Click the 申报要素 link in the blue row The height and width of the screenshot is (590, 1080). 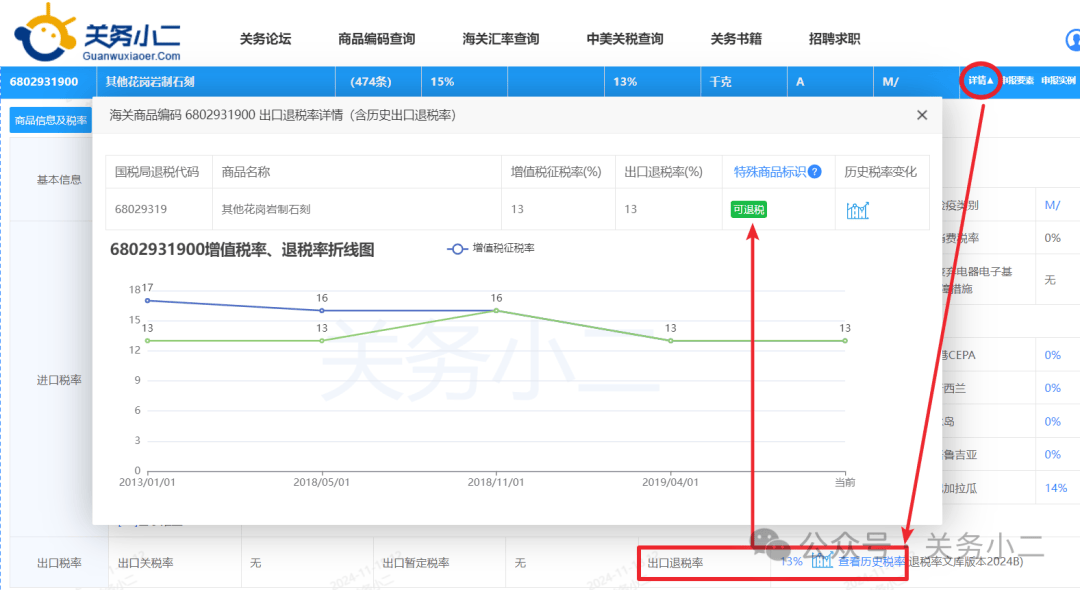click(x=1016, y=81)
